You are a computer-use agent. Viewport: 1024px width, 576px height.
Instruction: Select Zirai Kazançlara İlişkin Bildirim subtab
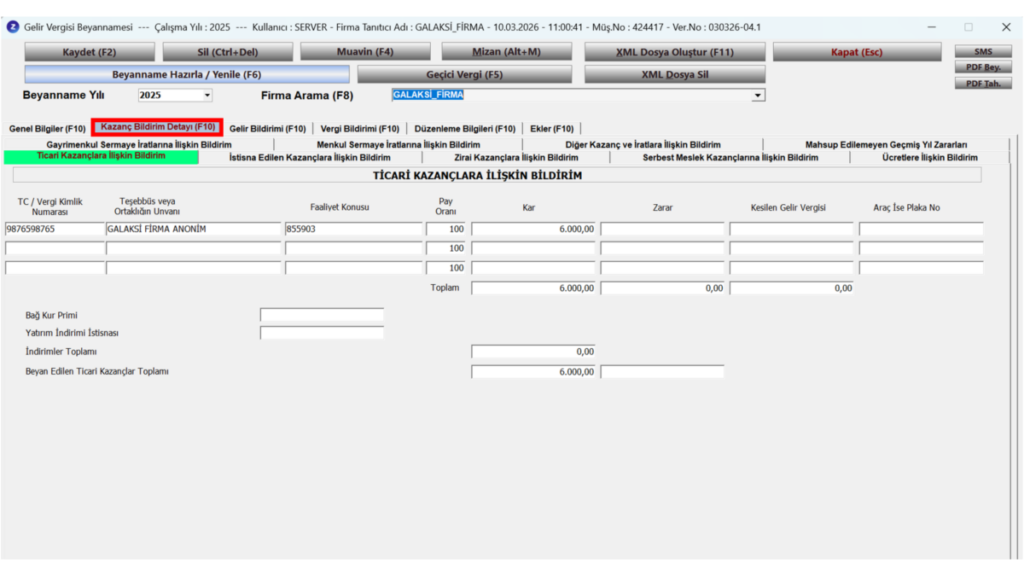(516, 157)
